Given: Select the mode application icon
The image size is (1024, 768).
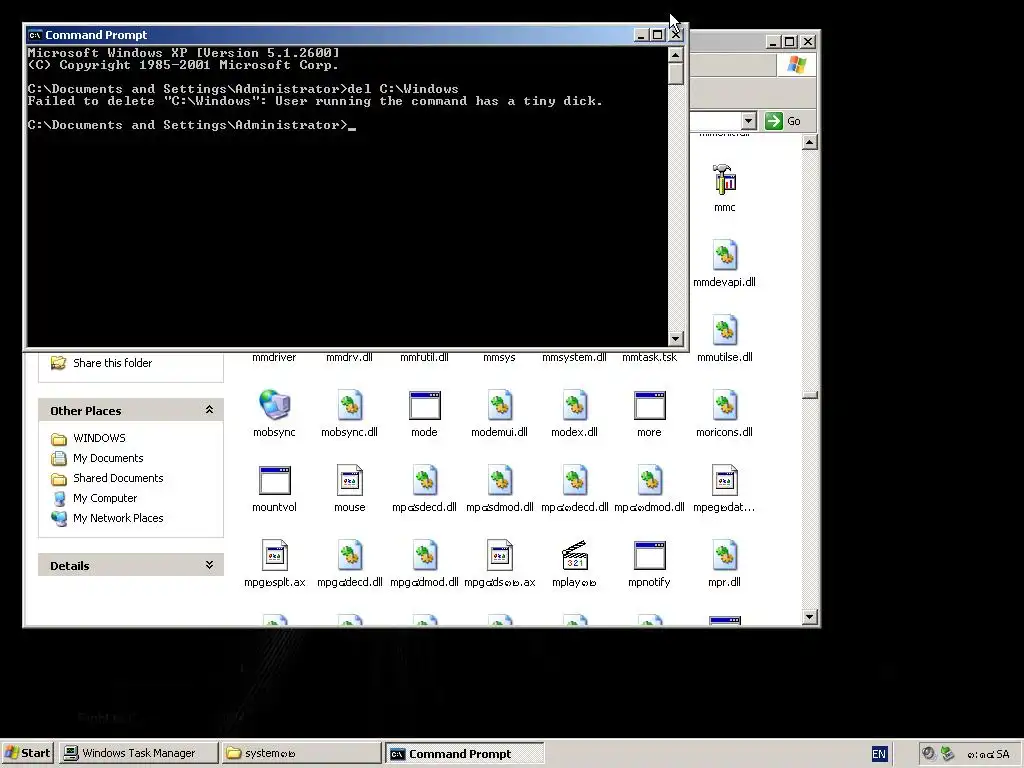Looking at the screenshot, I should pyautogui.click(x=424, y=405).
